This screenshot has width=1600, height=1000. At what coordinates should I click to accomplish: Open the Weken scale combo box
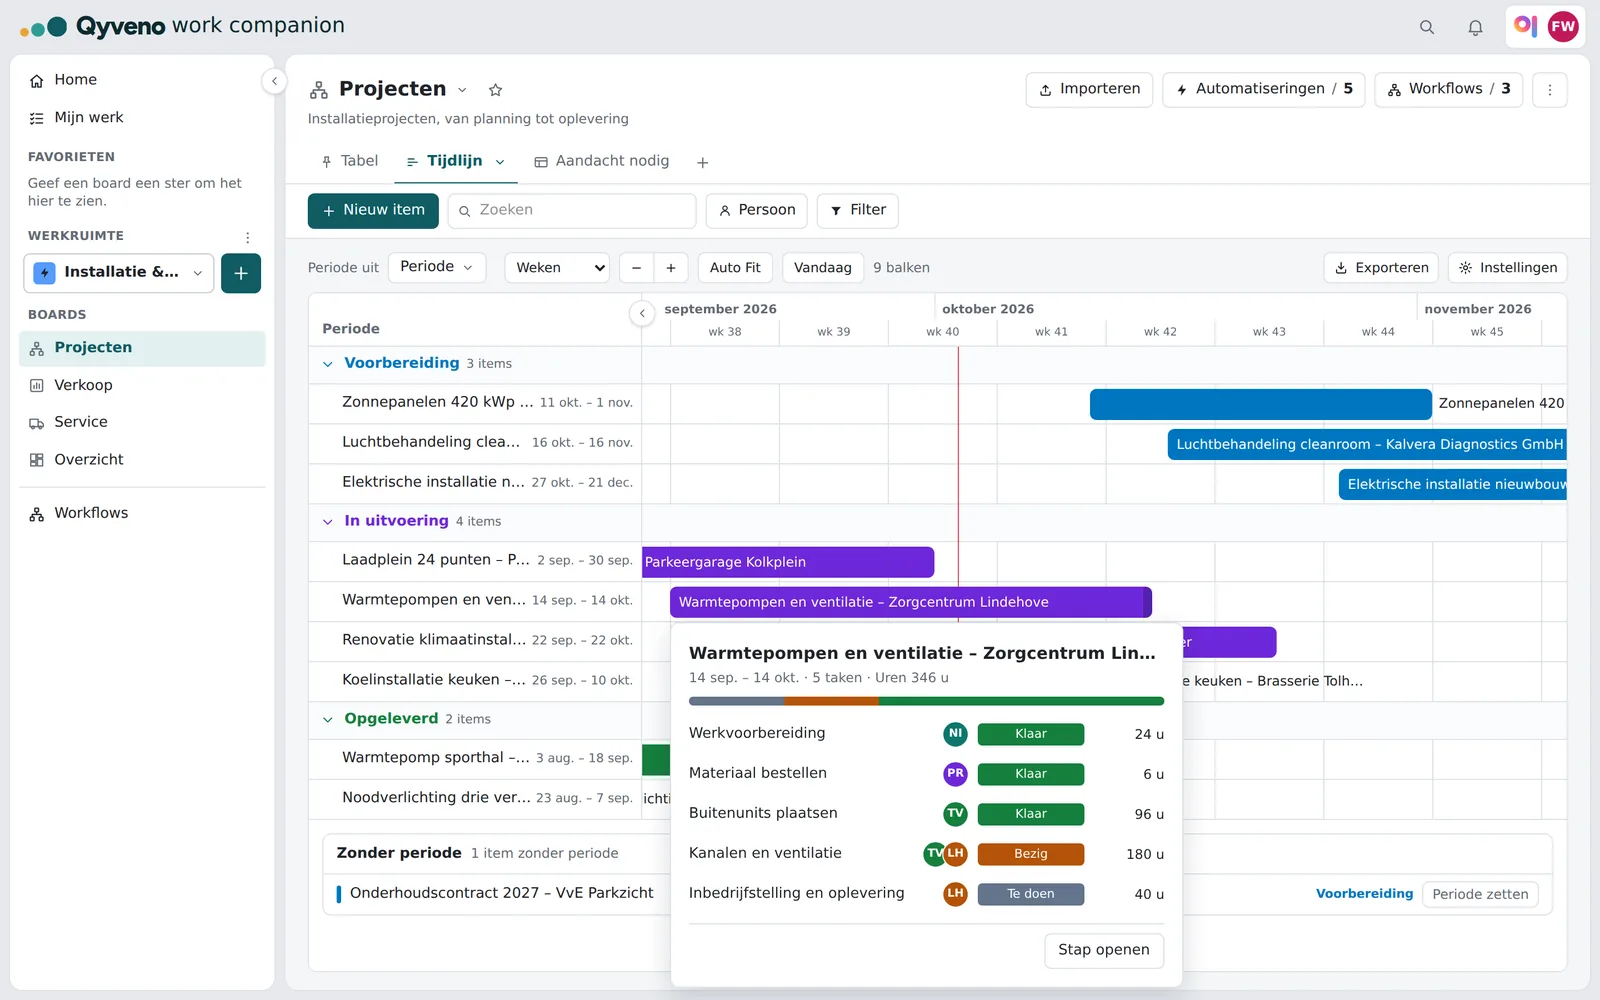click(557, 268)
